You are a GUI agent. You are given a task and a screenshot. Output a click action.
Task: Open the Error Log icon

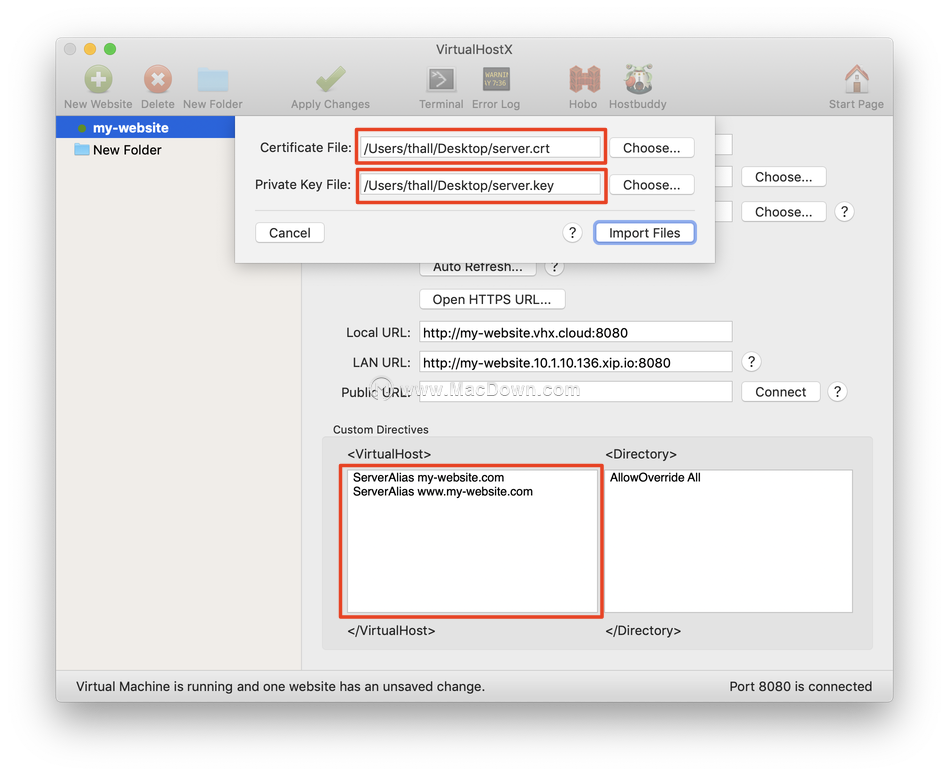(496, 79)
